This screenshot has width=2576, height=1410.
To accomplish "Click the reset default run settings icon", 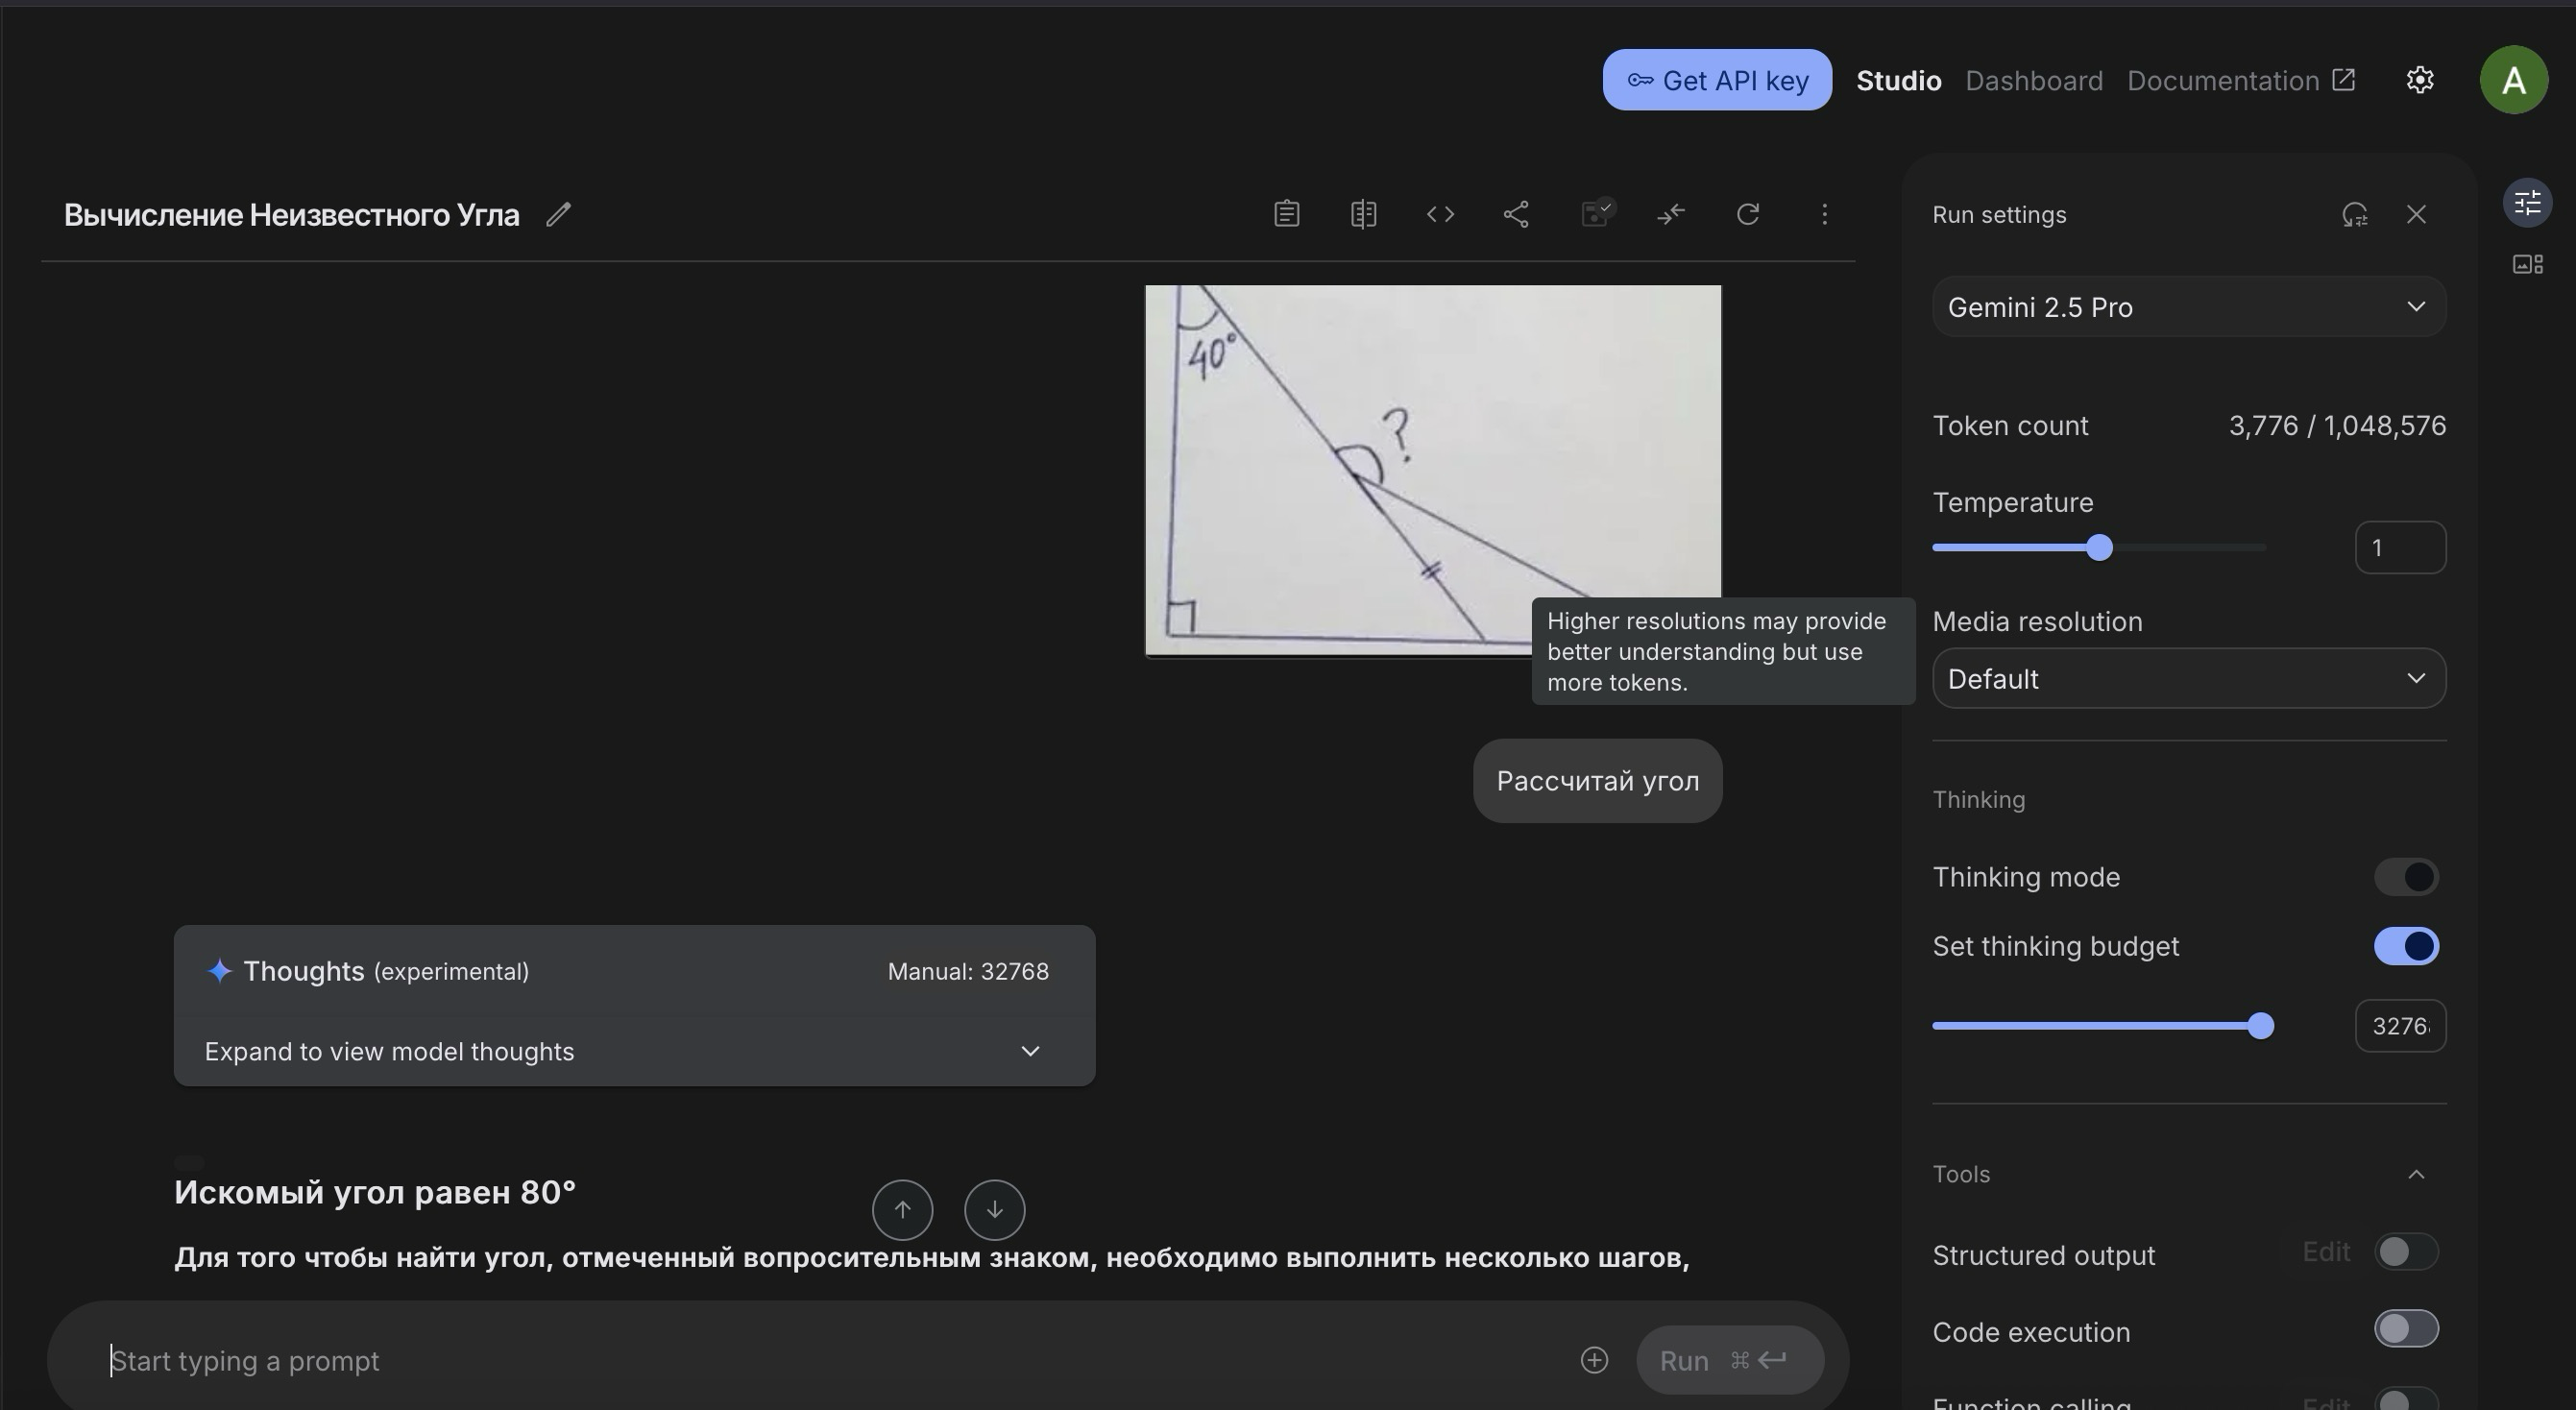I will [x=2354, y=214].
